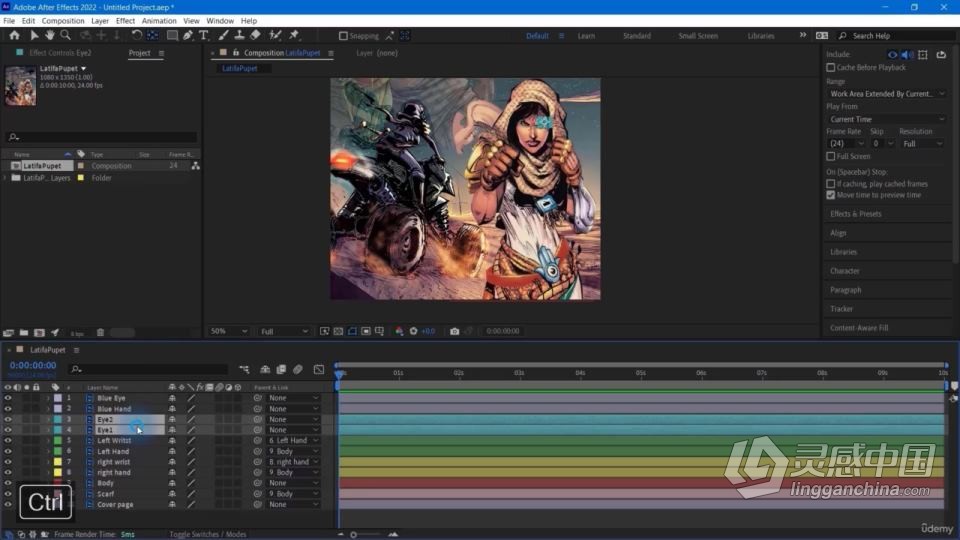
Task: Select the Puppet Pin tool
Action: (294, 36)
